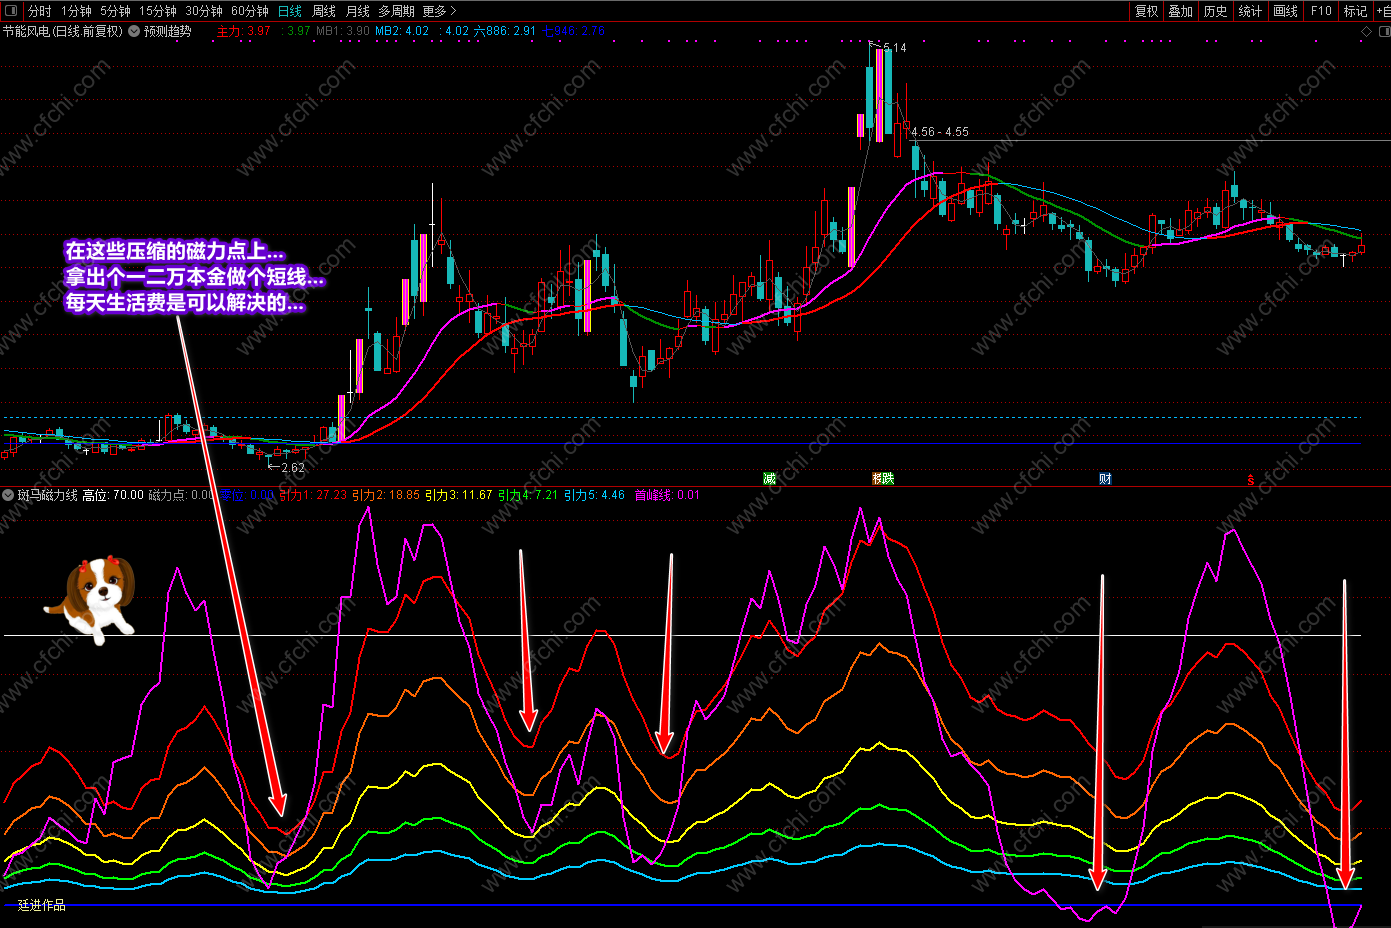Open the F10 company info button
The image size is (1391, 928).
pyautogui.click(x=1322, y=11)
